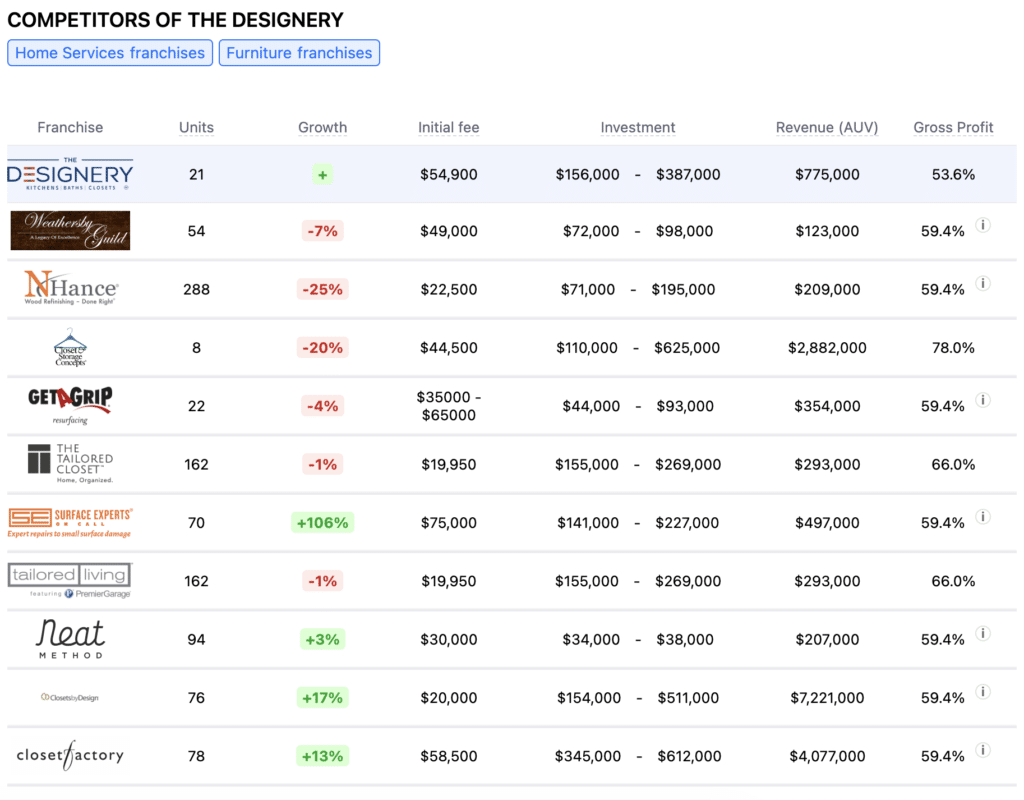Open Home Services franchises category
The height and width of the screenshot is (800, 1024).
[x=110, y=53]
